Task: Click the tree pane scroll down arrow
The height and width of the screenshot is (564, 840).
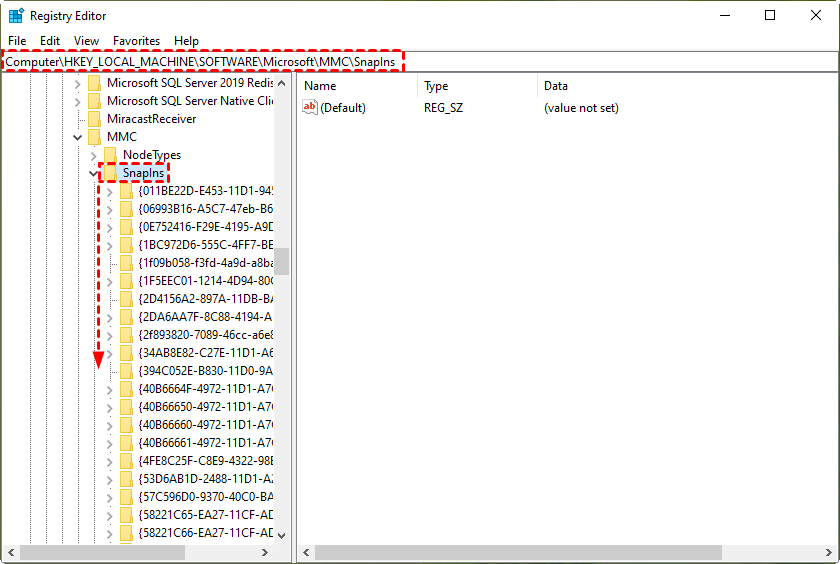Action: [x=282, y=535]
